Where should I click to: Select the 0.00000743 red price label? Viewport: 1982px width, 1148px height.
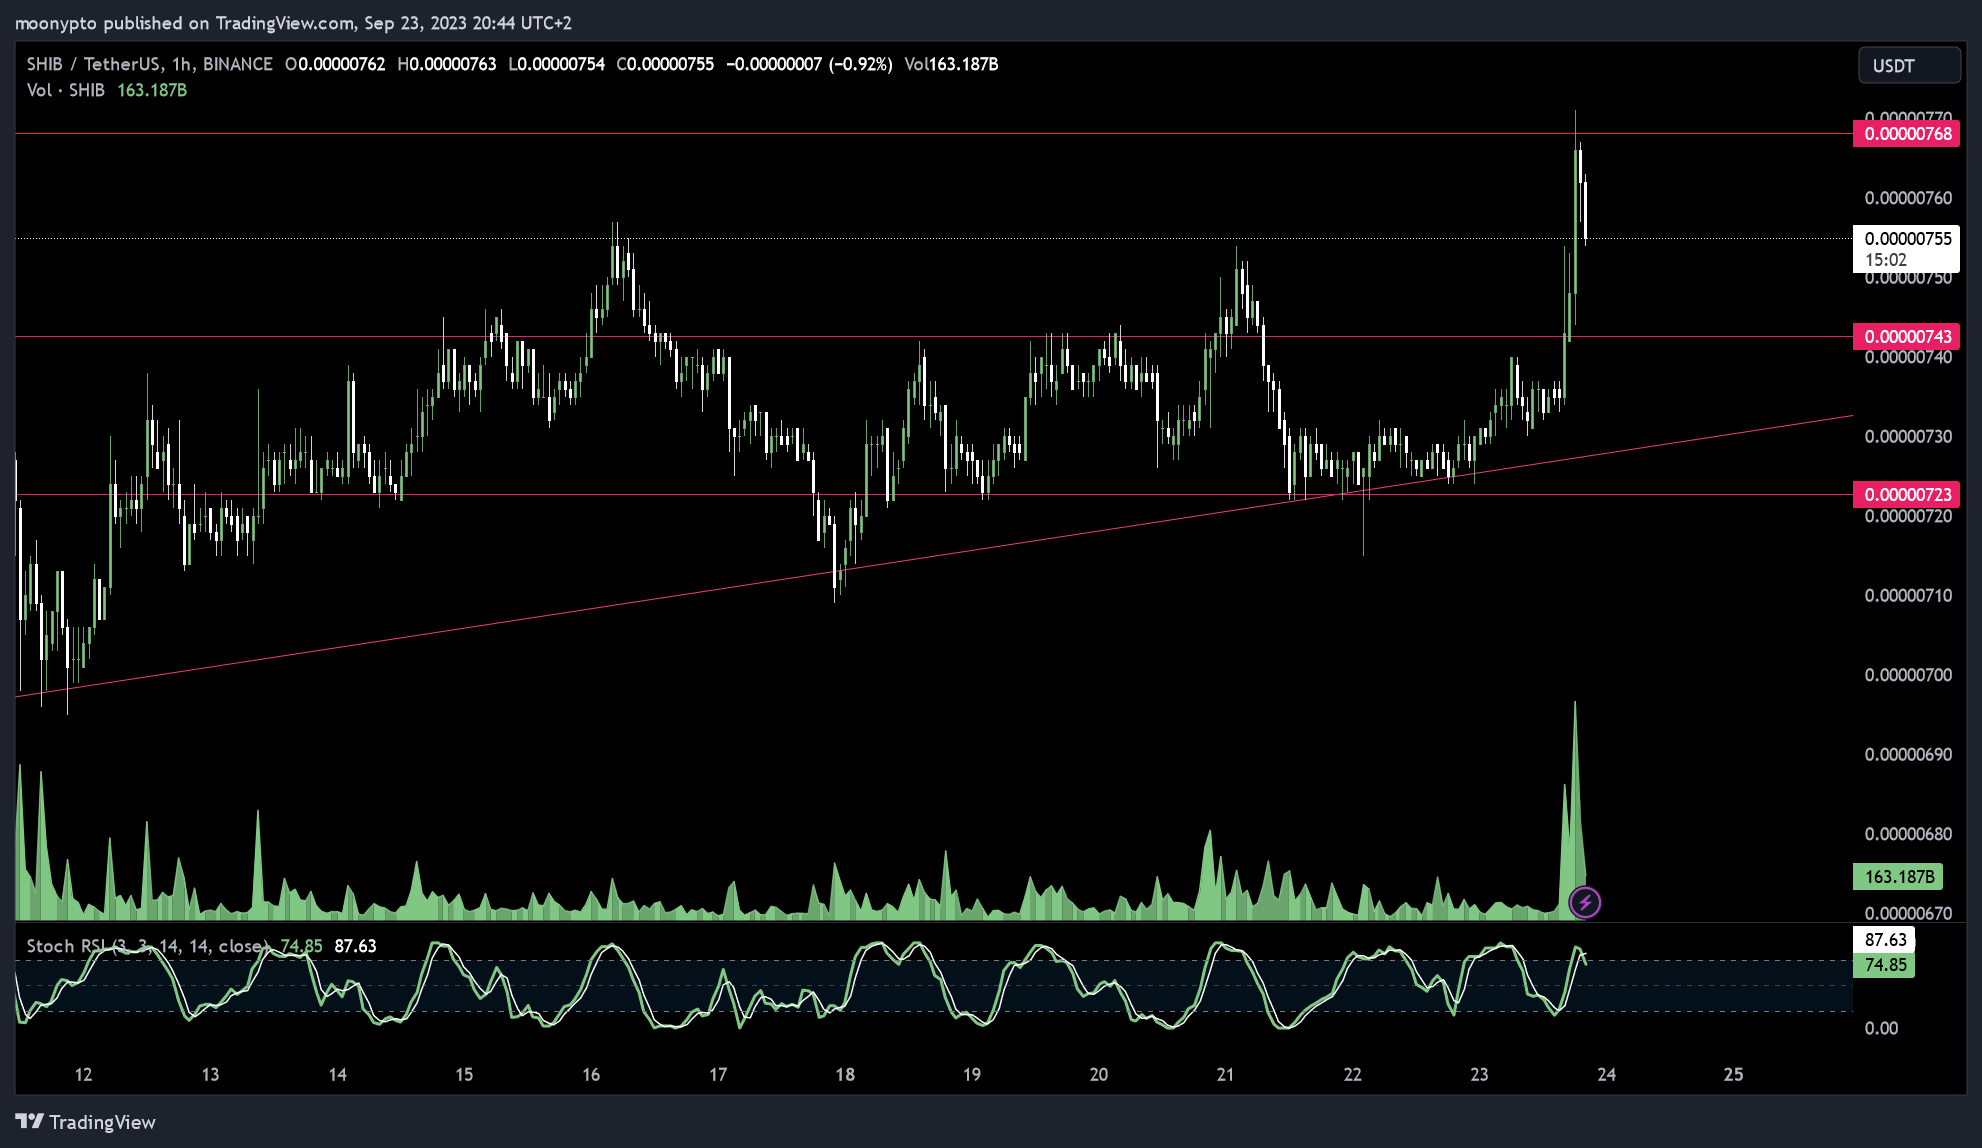(x=1907, y=337)
